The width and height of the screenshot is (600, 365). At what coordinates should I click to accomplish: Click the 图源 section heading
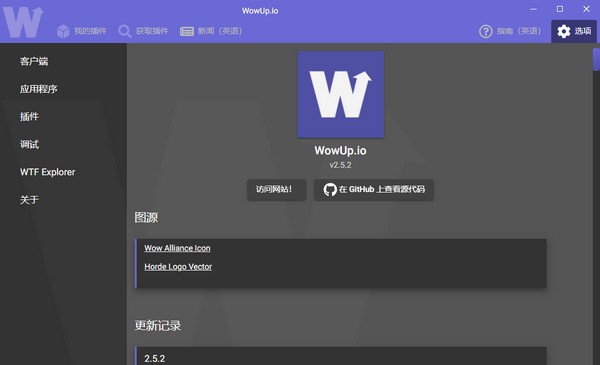coord(146,217)
